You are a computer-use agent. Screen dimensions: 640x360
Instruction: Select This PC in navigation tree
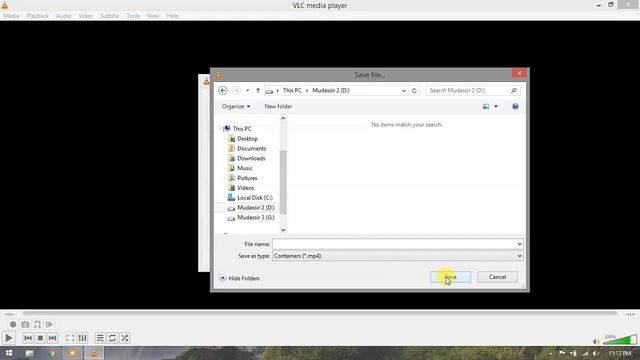click(x=242, y=129)
